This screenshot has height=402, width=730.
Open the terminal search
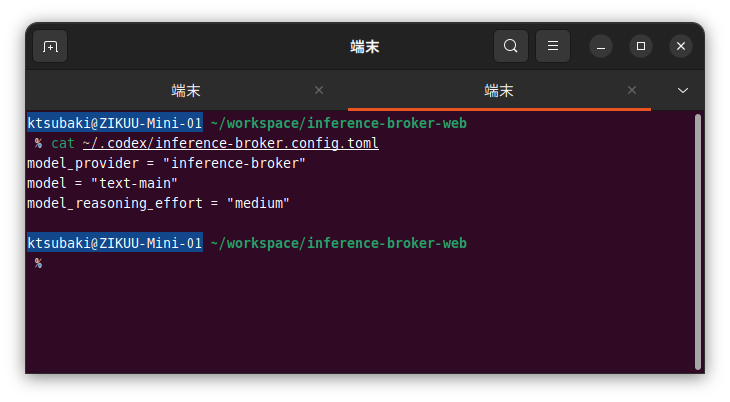(x=511, y=46)
